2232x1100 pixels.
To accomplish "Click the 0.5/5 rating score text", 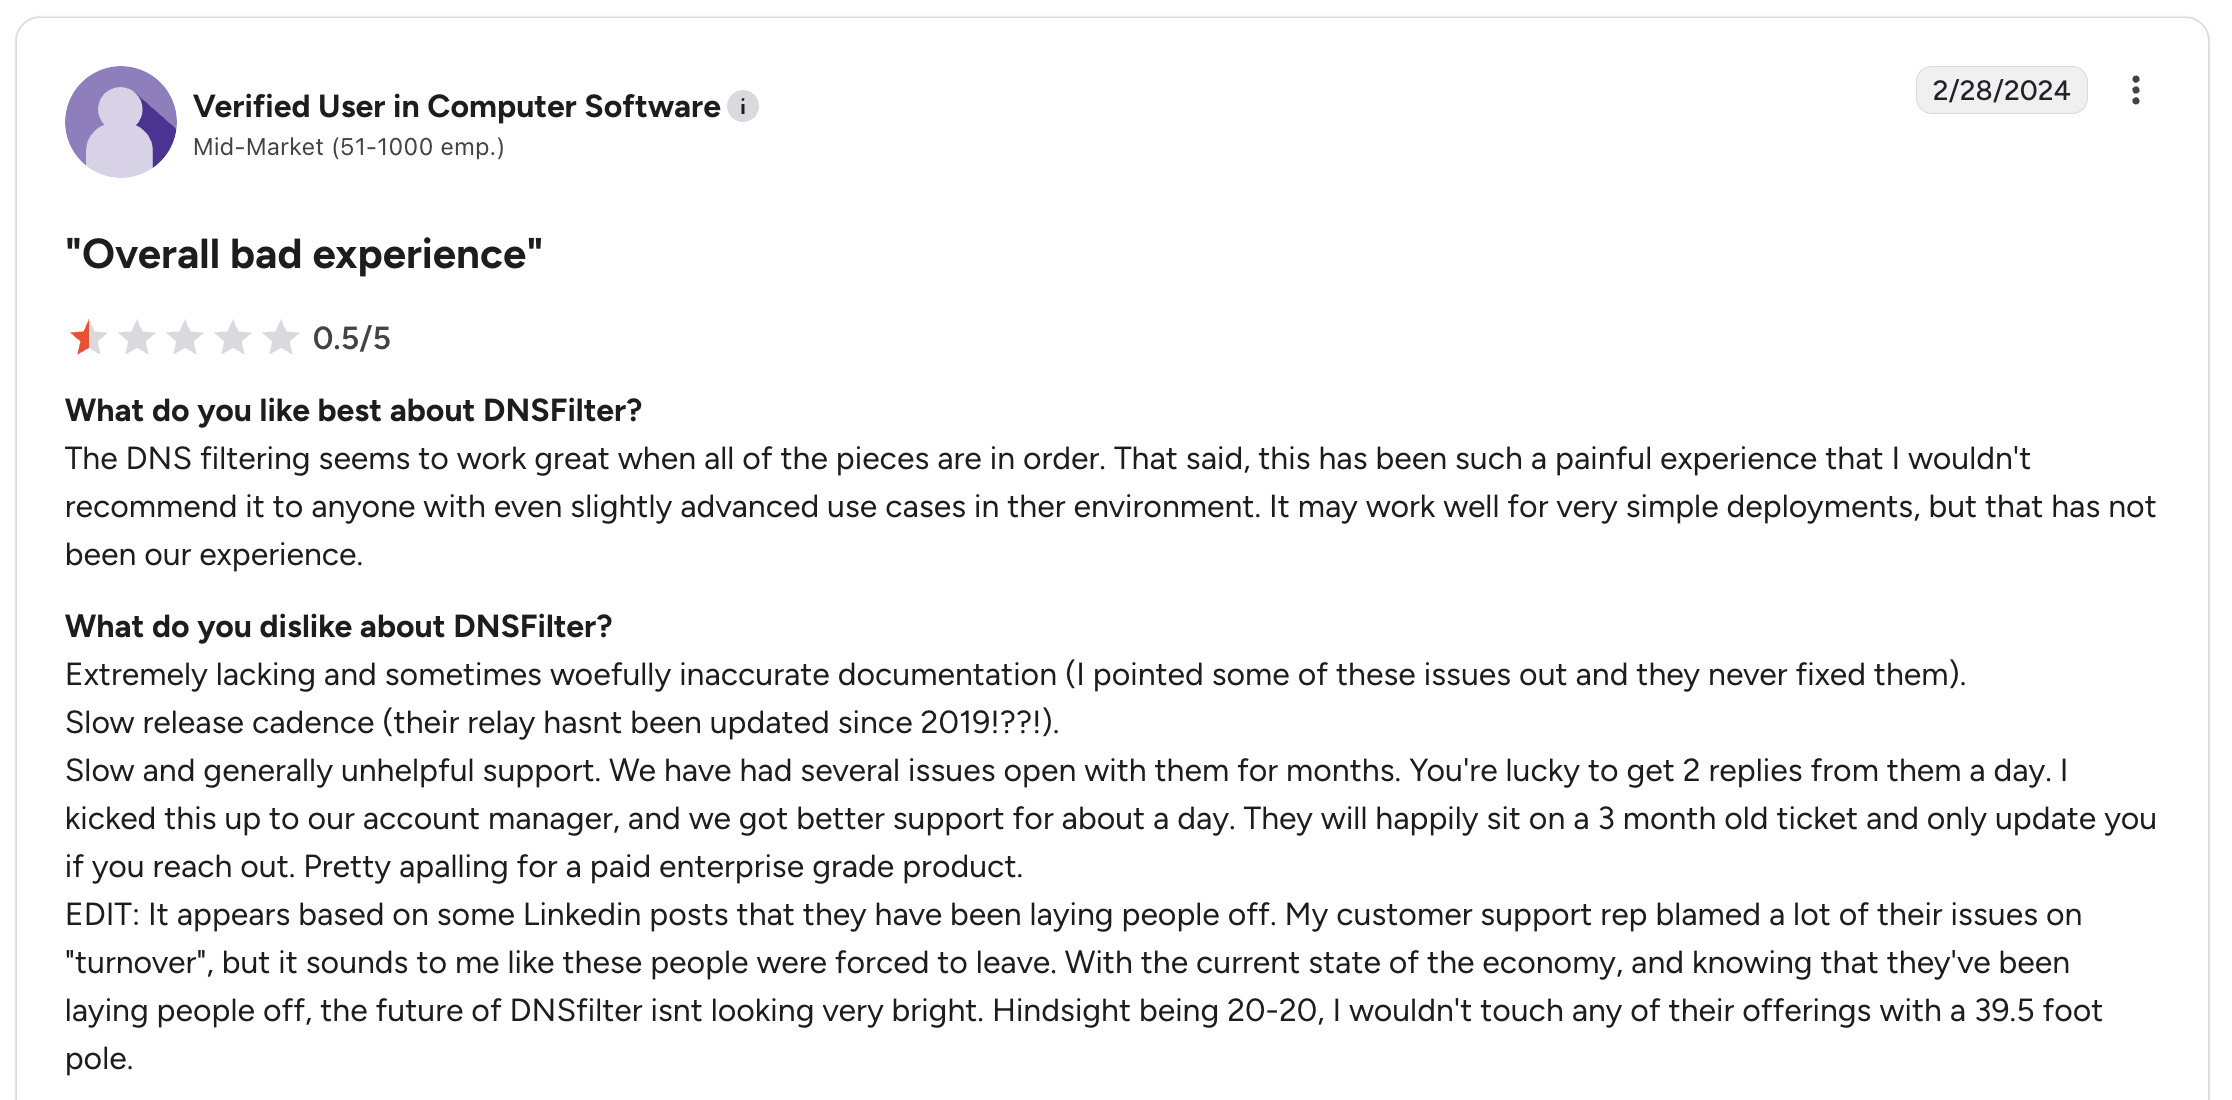I will click(351, 338).
